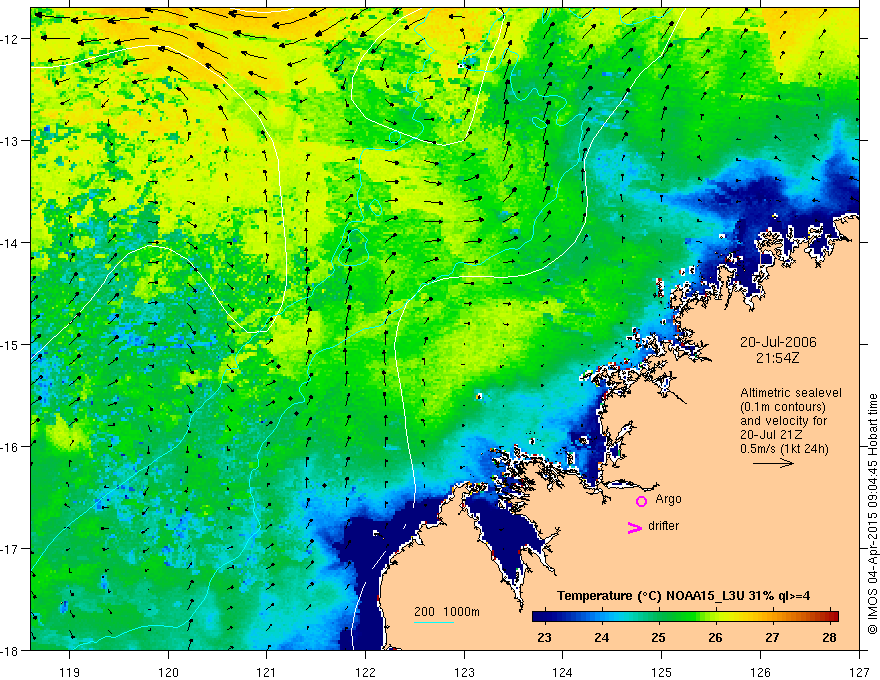
Task: Click the time label 21:54Z
Action: [777, 358]
